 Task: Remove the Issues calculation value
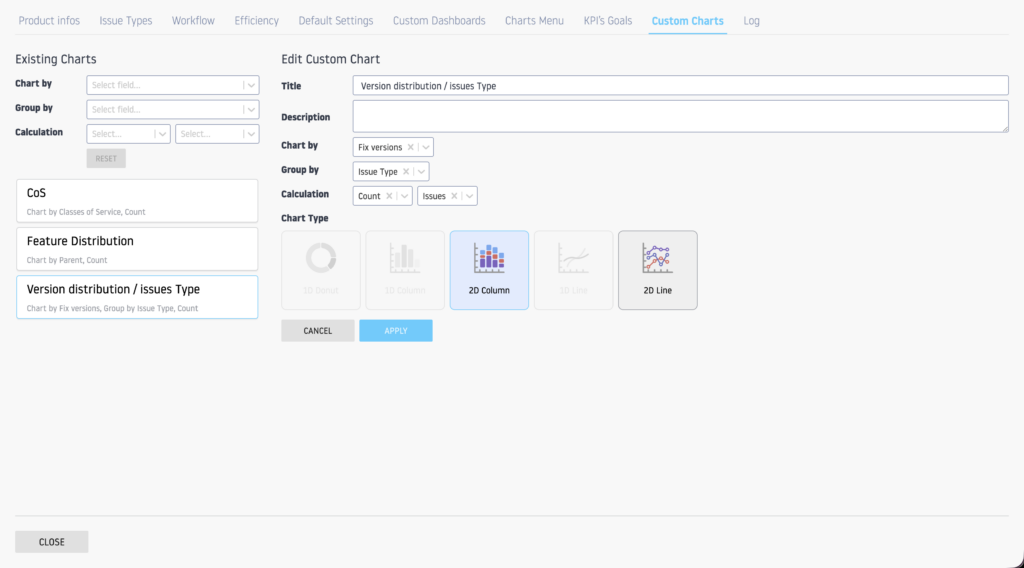(x=454, y=196)
